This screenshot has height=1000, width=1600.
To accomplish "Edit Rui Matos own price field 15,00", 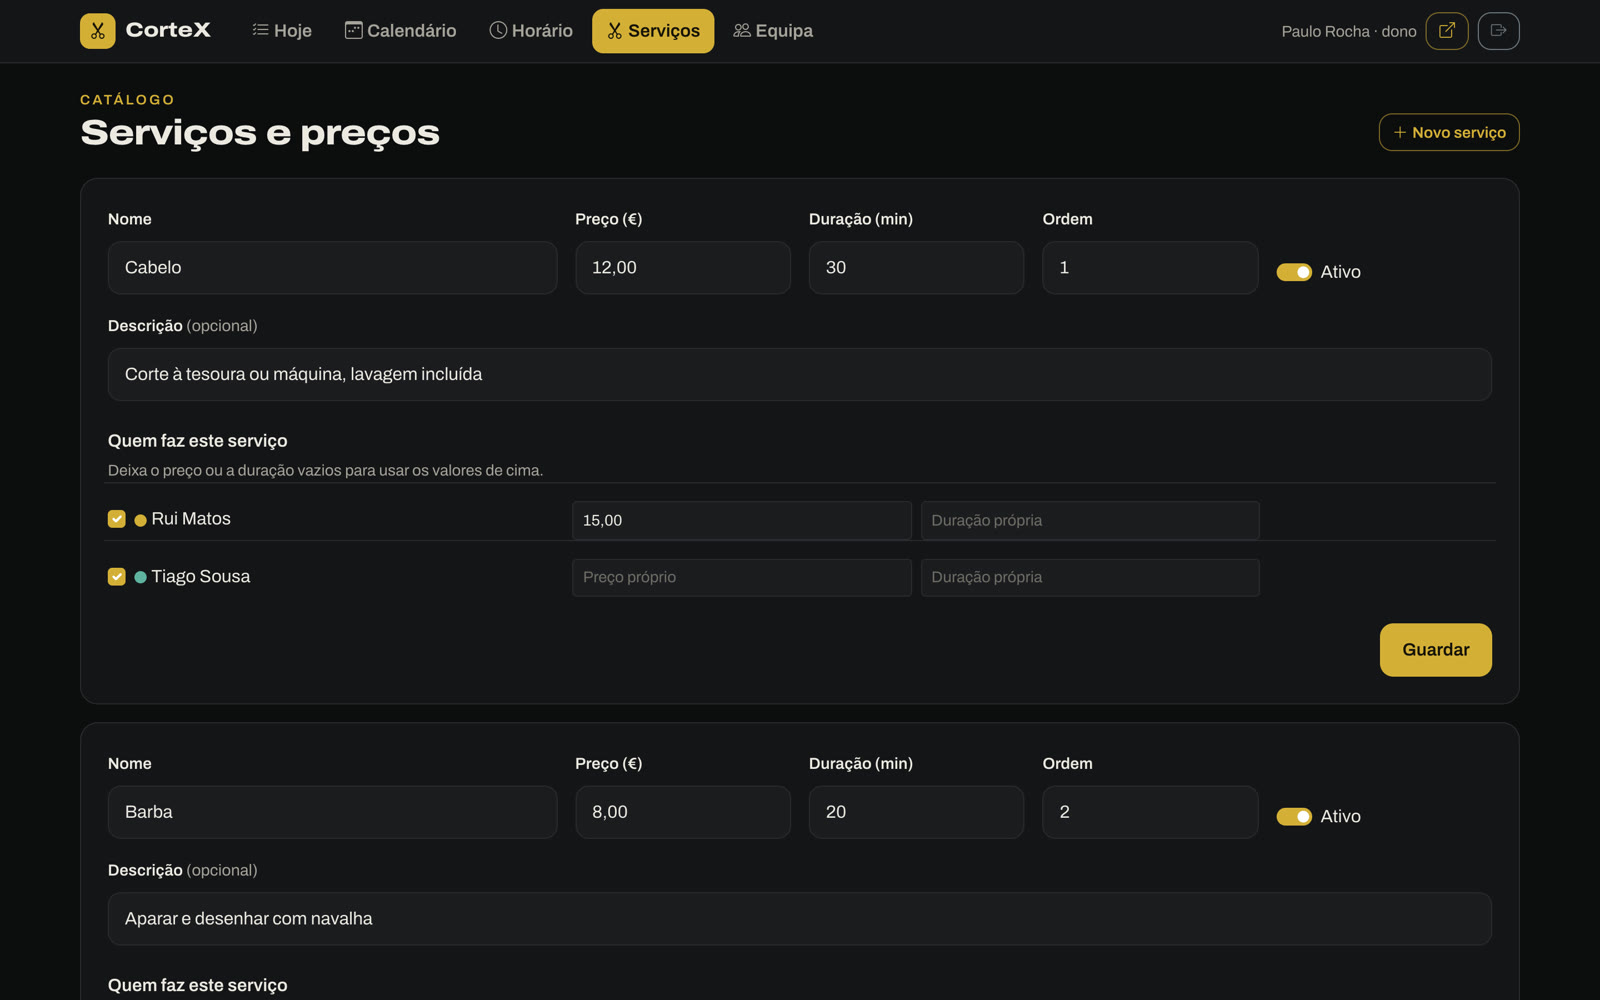I will click(x=742, y=520).
